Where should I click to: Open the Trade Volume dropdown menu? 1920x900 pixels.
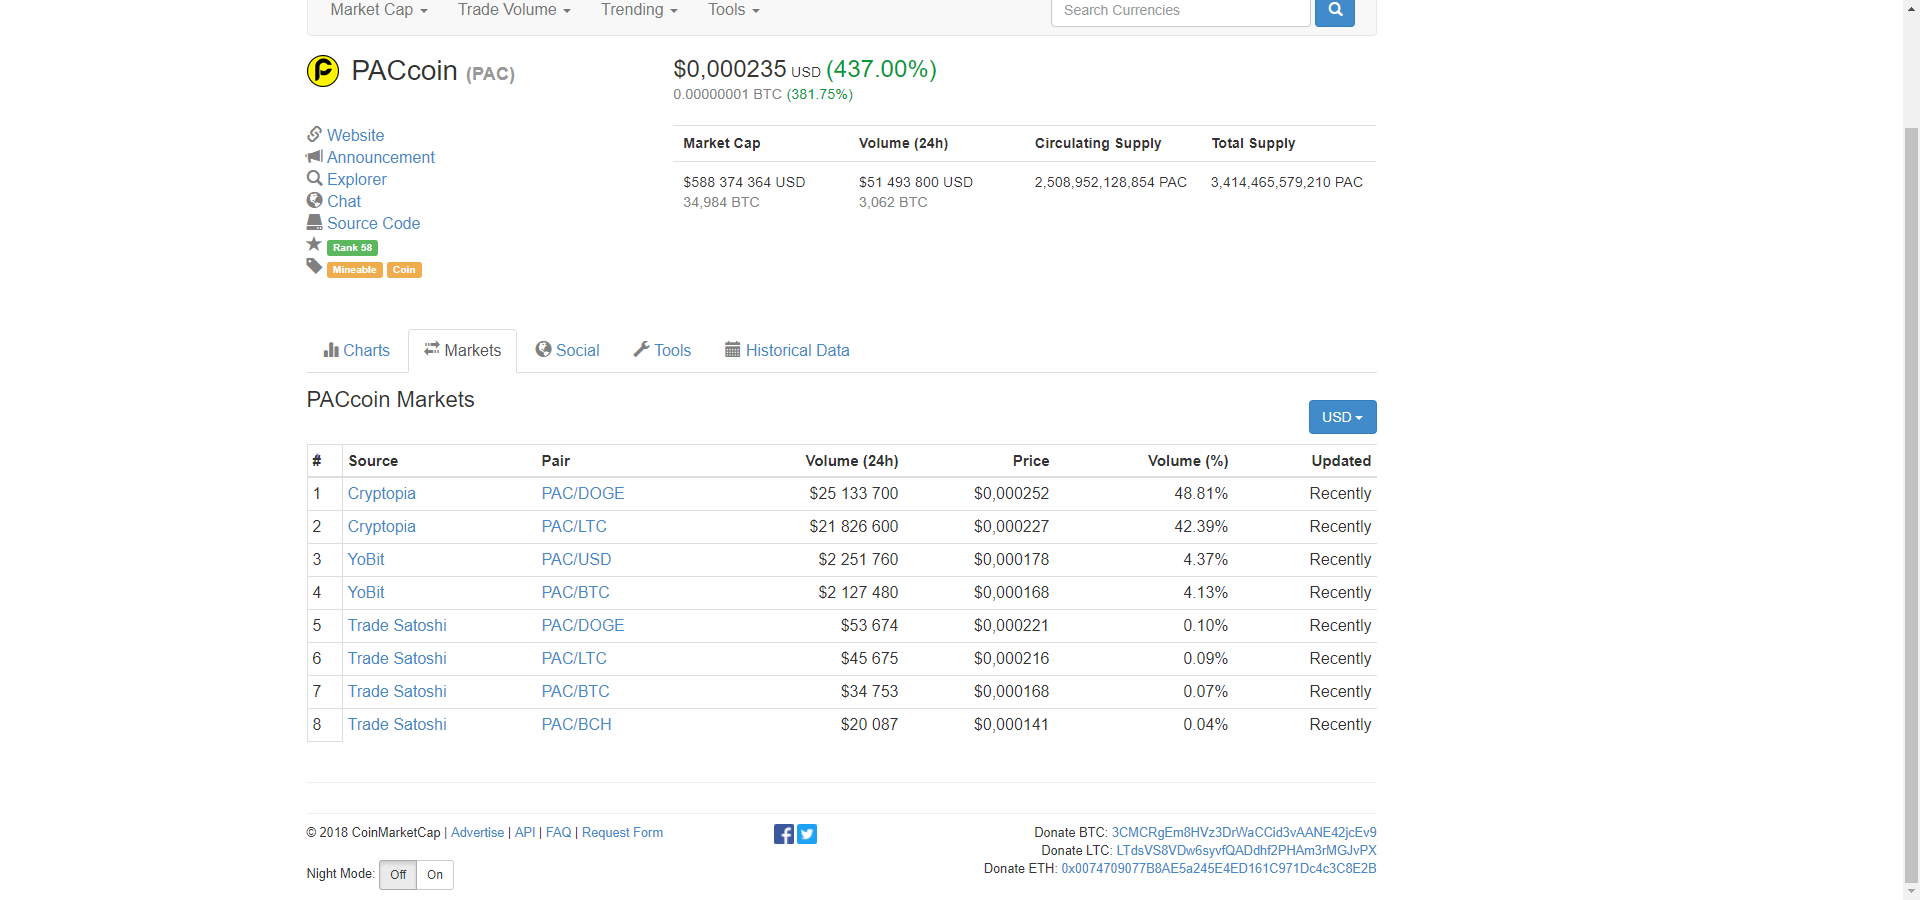click(x=514, y=10)
